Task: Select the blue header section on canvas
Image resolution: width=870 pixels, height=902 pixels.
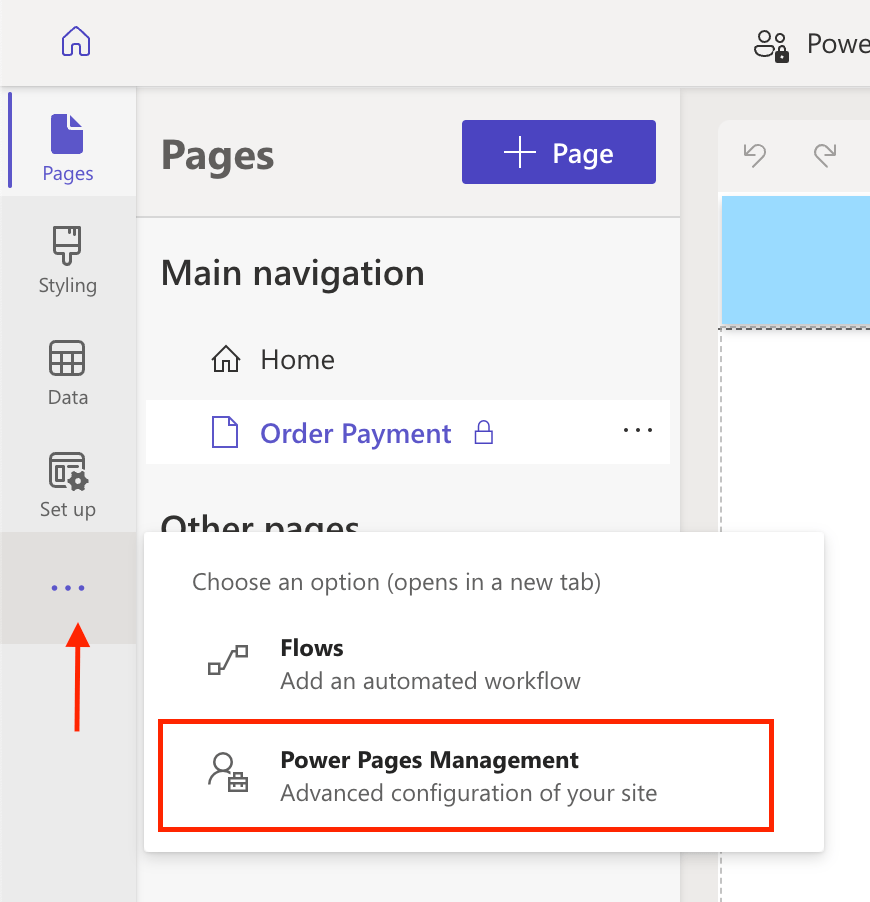Action: click(x=795, y=260)
